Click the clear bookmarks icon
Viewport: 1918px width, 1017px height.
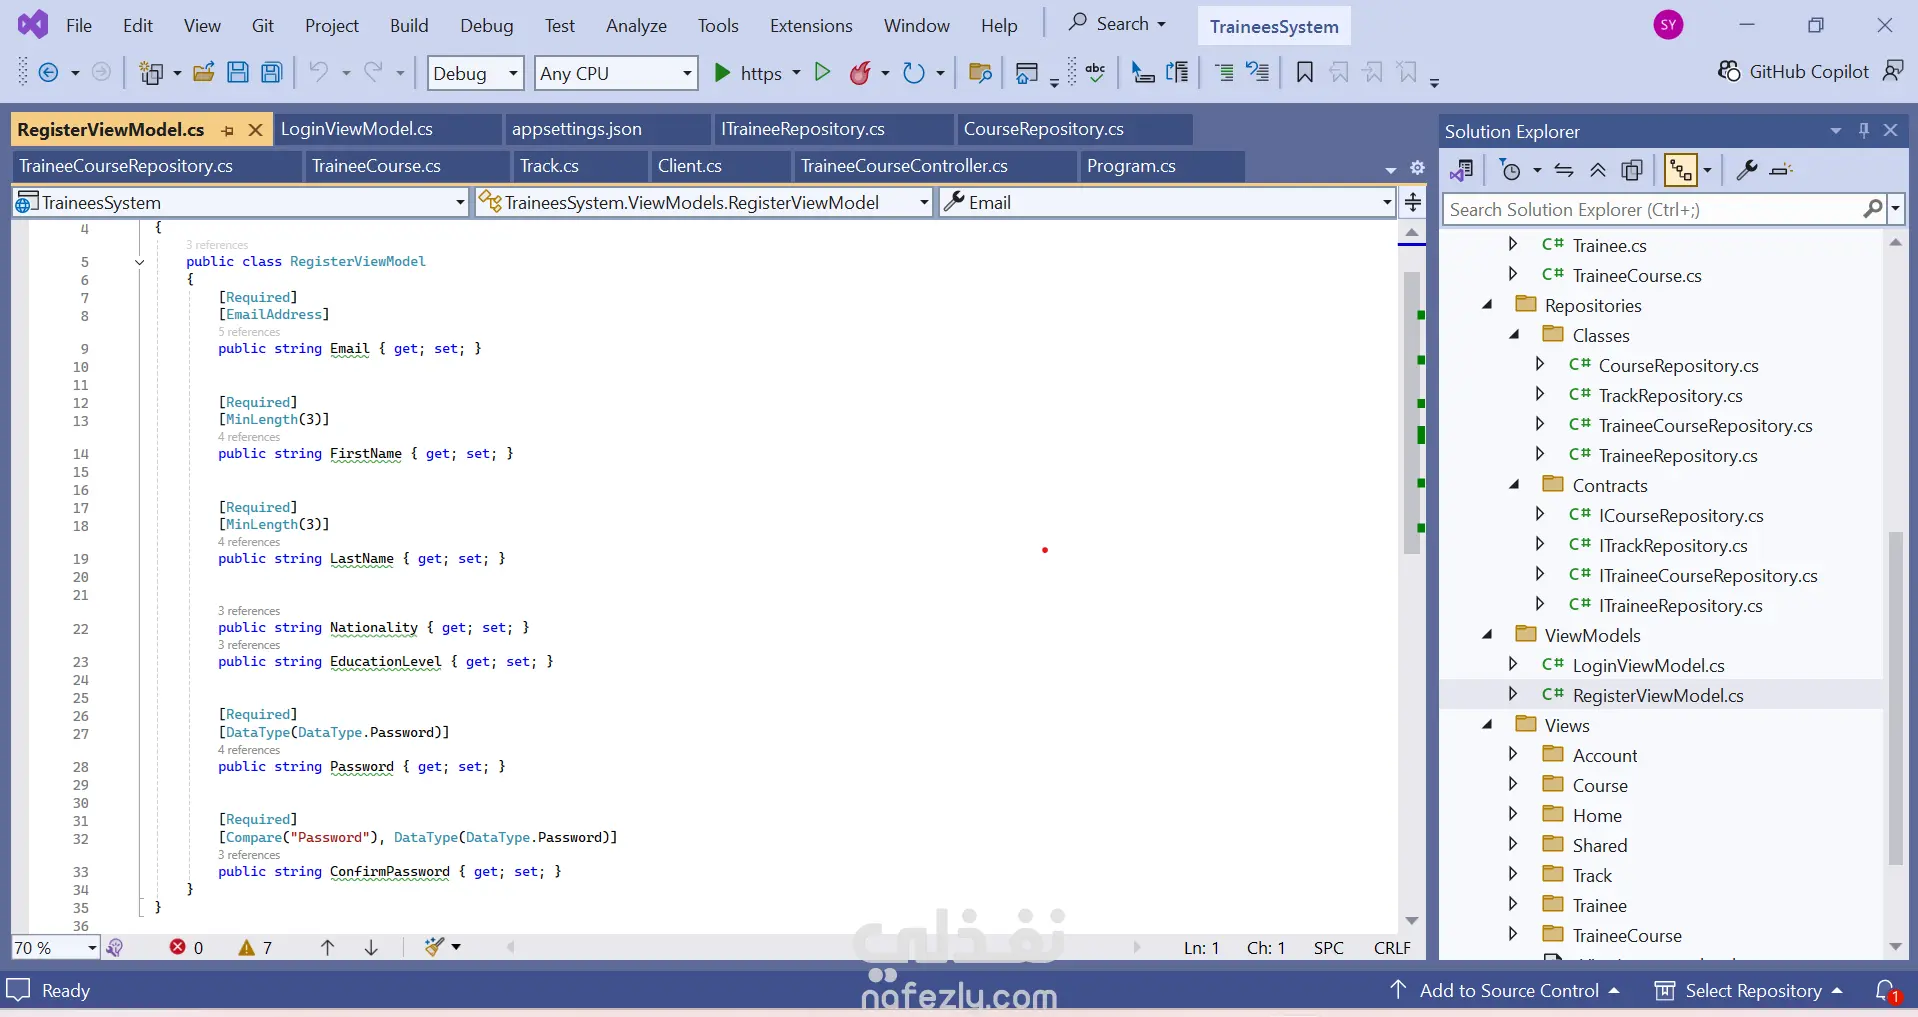[1408, 72]
